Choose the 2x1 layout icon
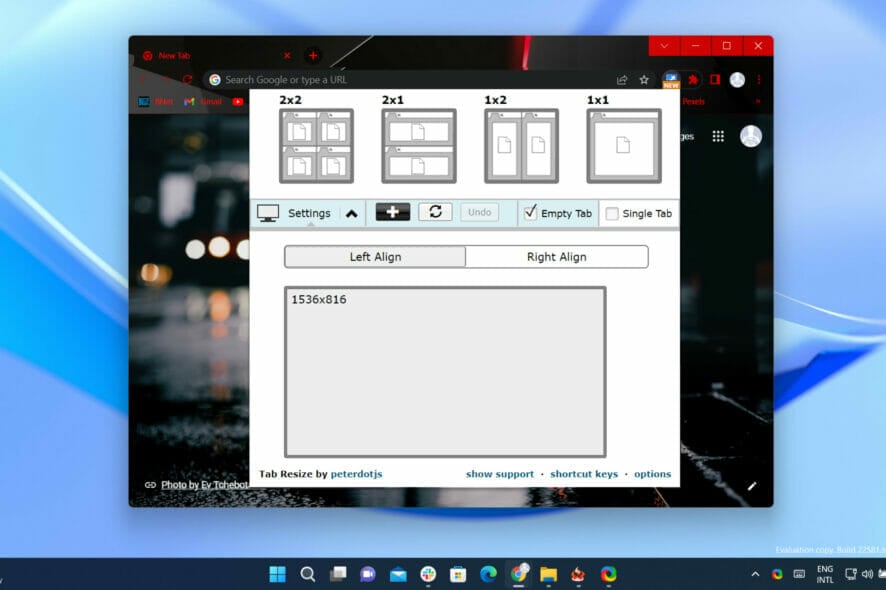Screen dimensions: 886x590 click(x=418, y=146)
